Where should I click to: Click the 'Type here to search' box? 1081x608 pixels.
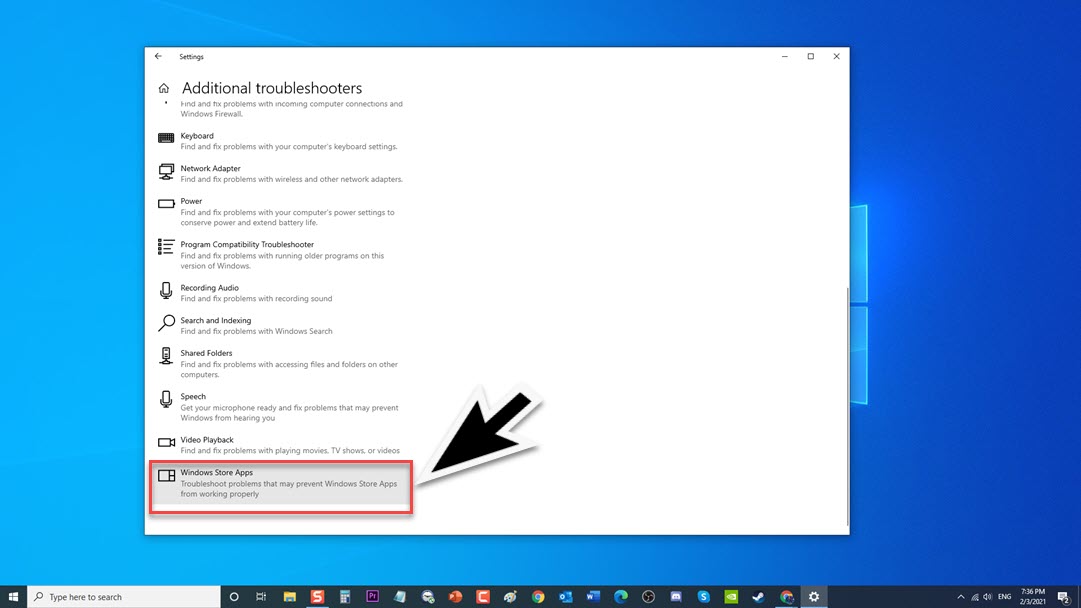(x=124, y=596)
